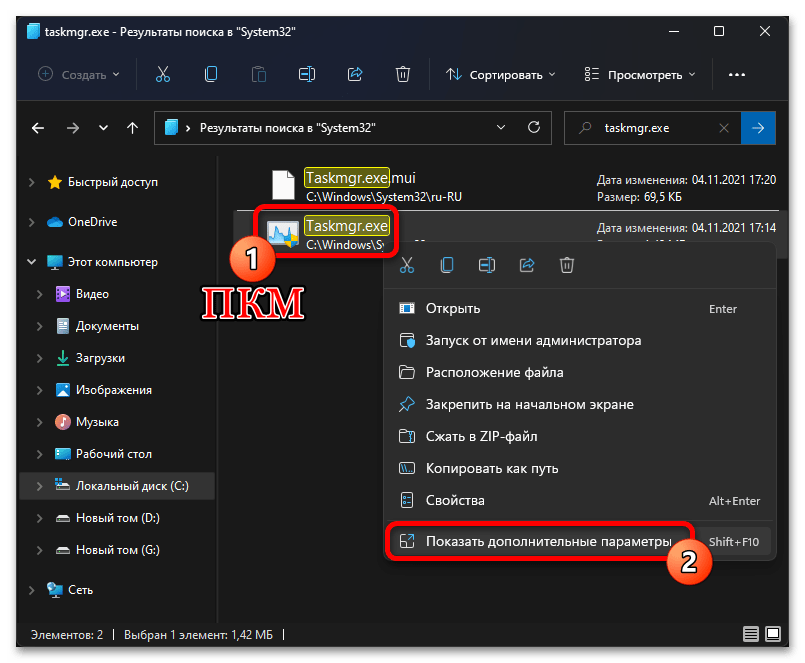This screenshot has width=805, height=663.
Task: Refresh the search results
Action: tap(534, 127)
